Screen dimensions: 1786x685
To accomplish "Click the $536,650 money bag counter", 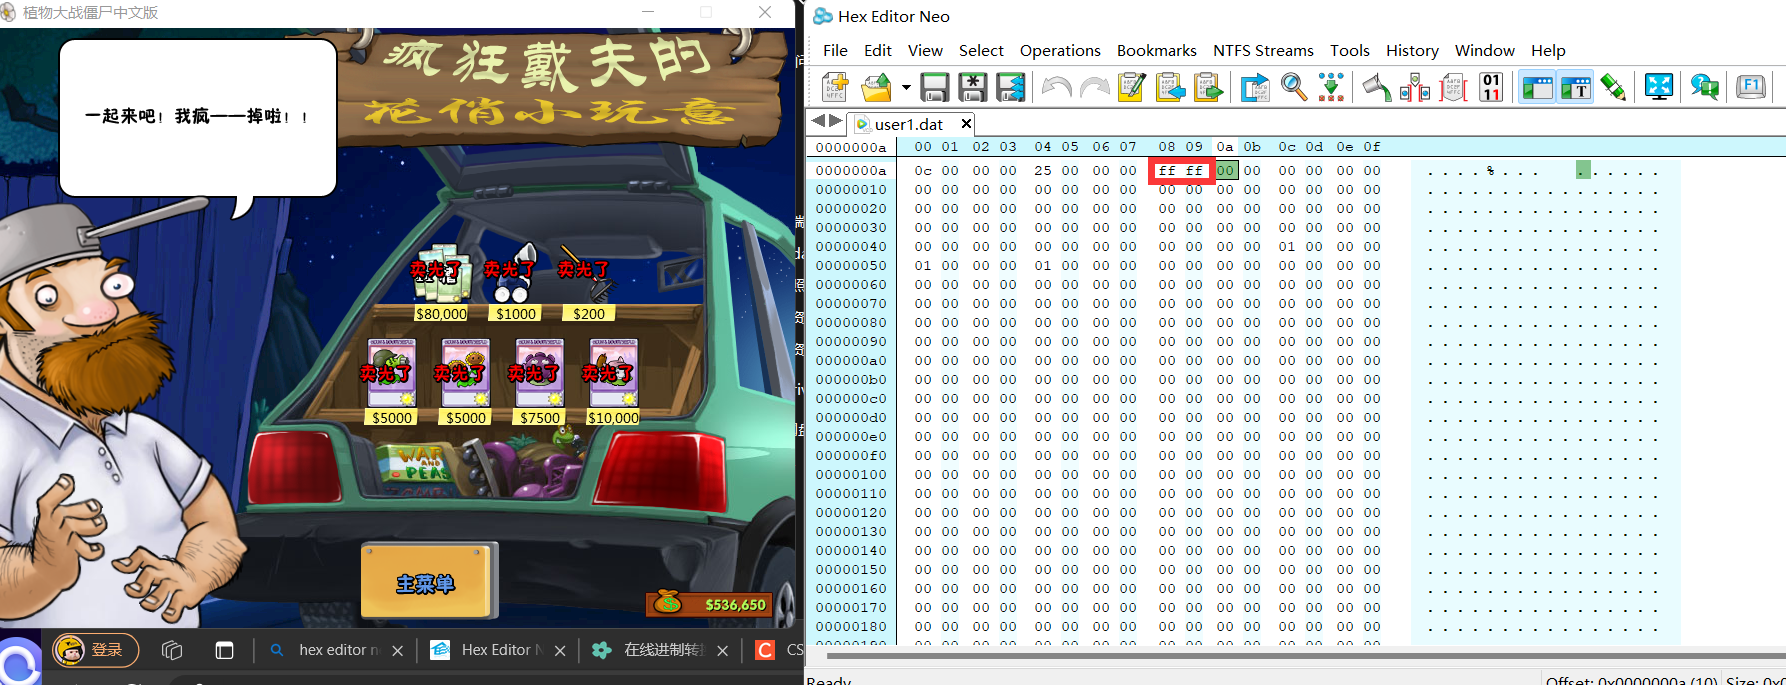I will tap(711, 603).
